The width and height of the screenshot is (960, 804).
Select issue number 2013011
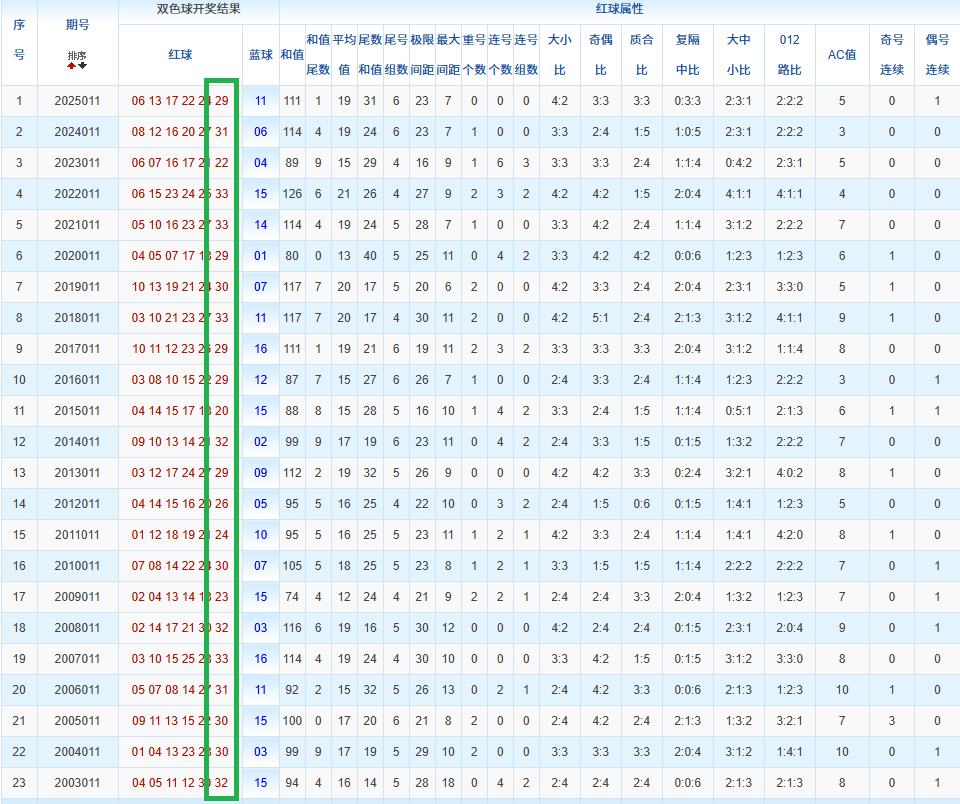pyautogui.click(x=77, y=473)
